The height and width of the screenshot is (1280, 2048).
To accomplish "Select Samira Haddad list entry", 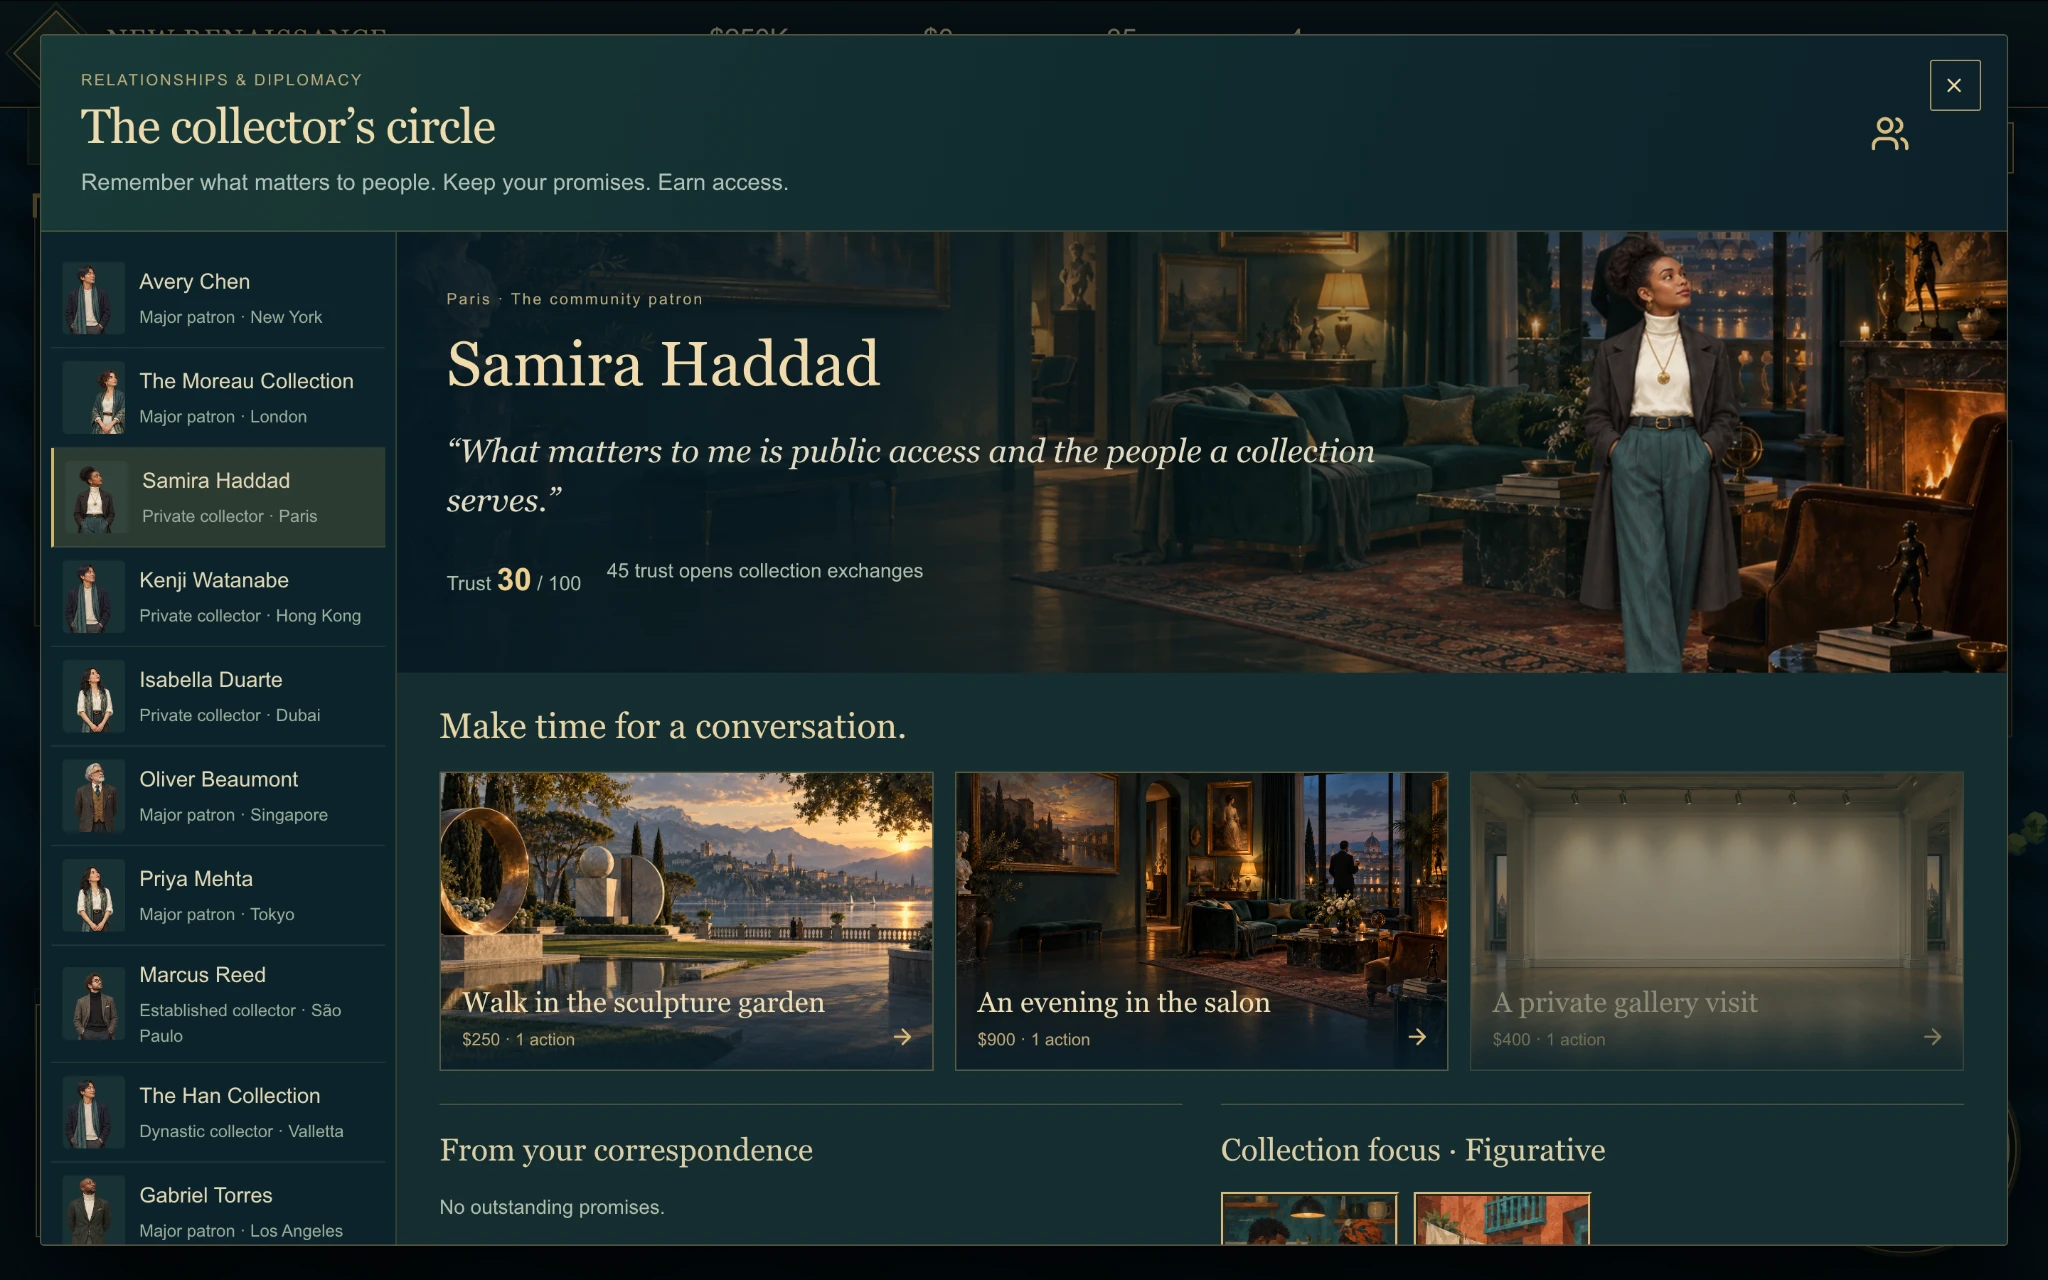I will coord(218,497).
